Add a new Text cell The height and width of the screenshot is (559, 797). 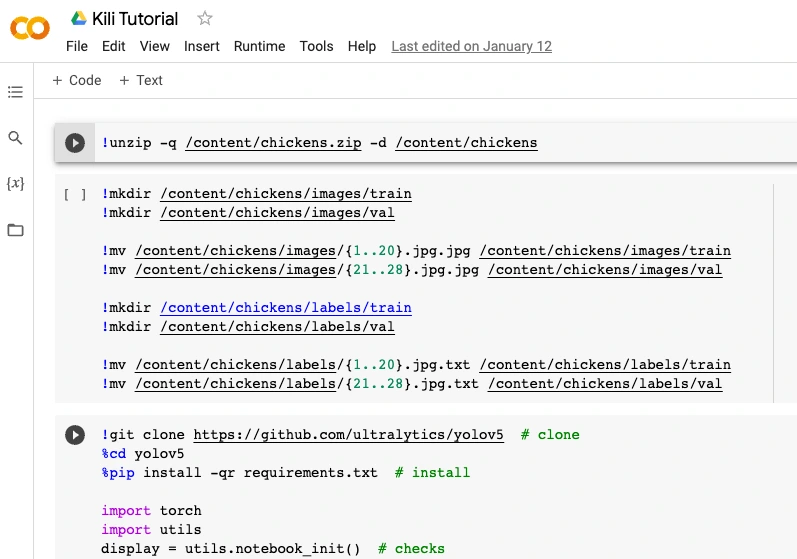tap(141, 80)
